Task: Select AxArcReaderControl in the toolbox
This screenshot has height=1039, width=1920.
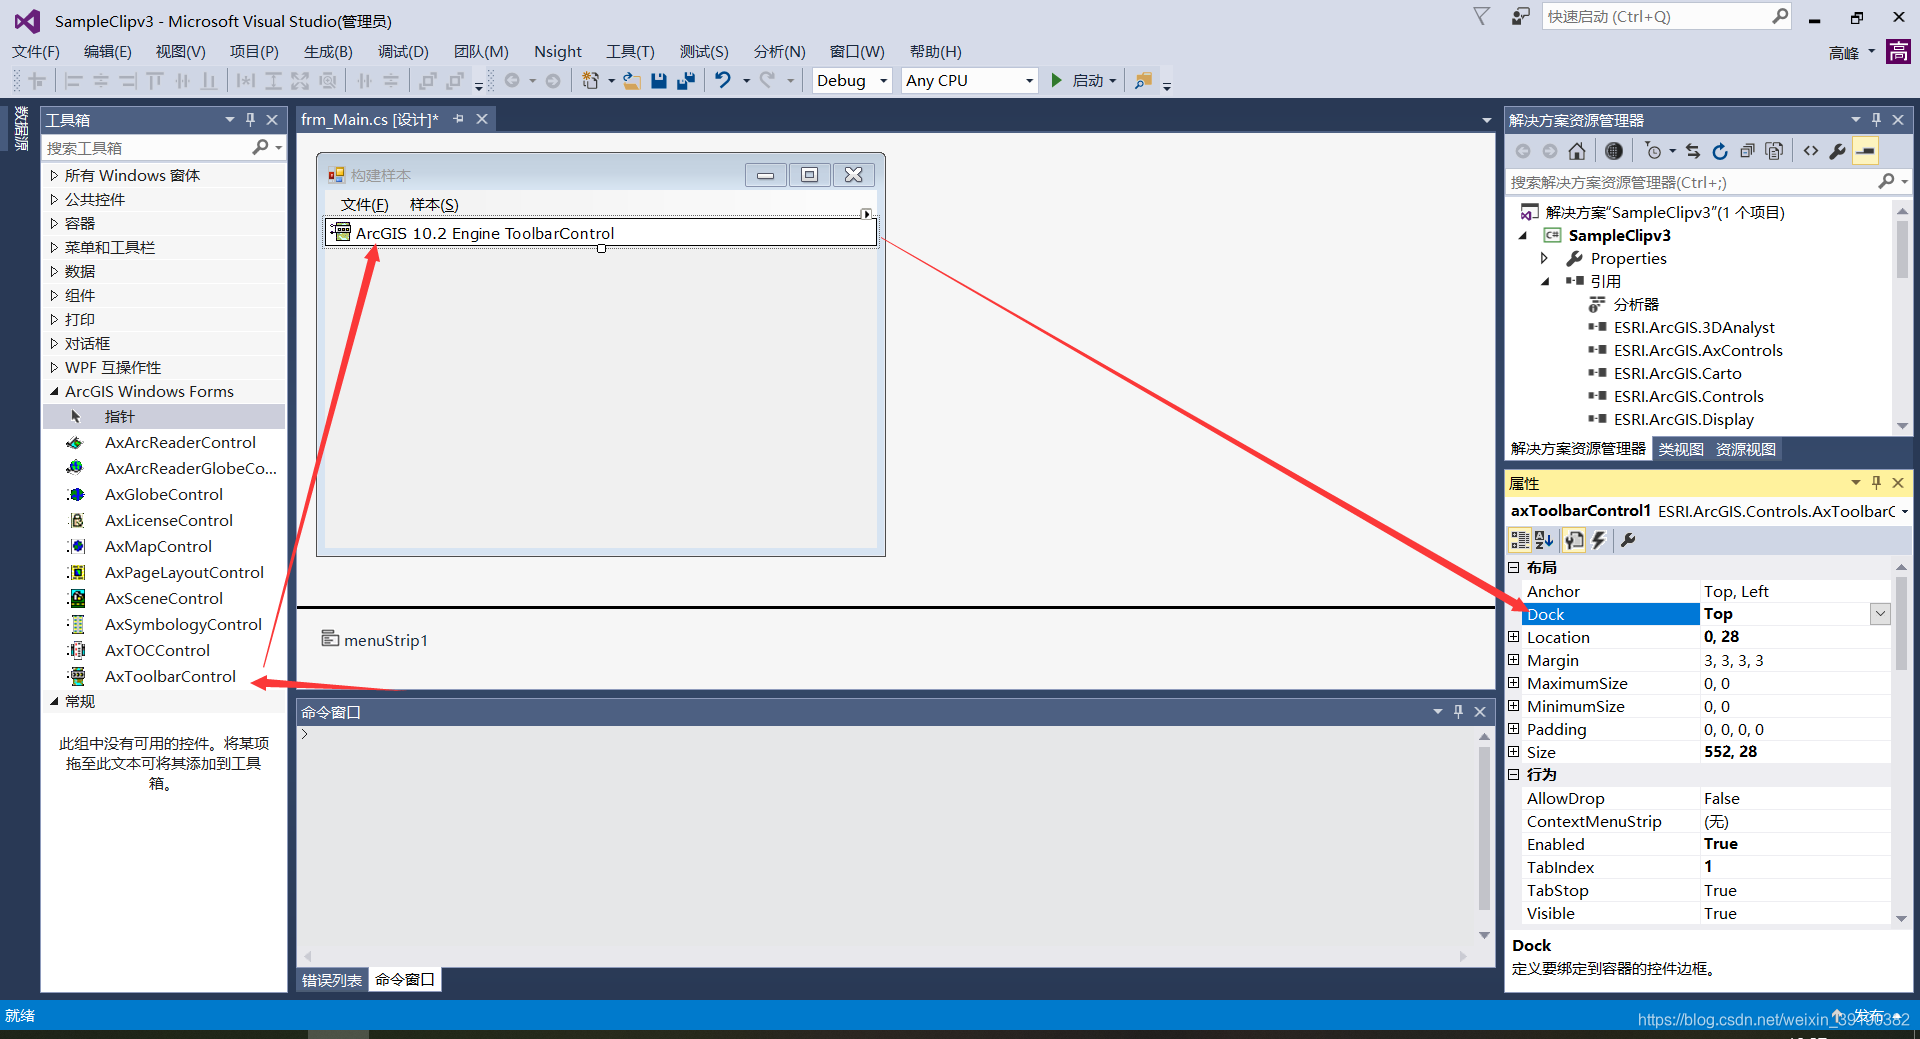Action: tap(180, 442)
